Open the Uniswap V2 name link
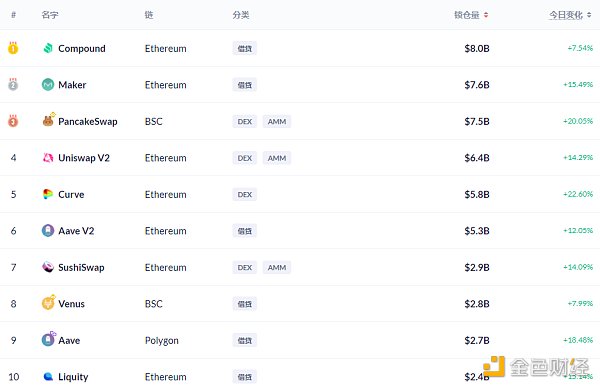600x388 pixels. pyautogui.click(x=84, y=158)
